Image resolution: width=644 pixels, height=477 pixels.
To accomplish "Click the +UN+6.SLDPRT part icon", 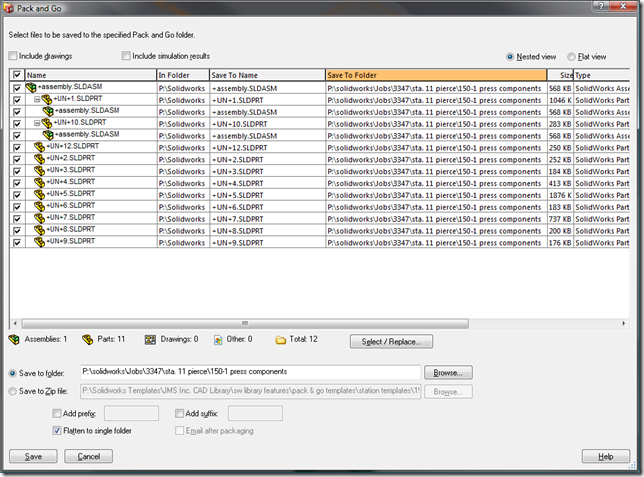I will click(x=39, y=206).
